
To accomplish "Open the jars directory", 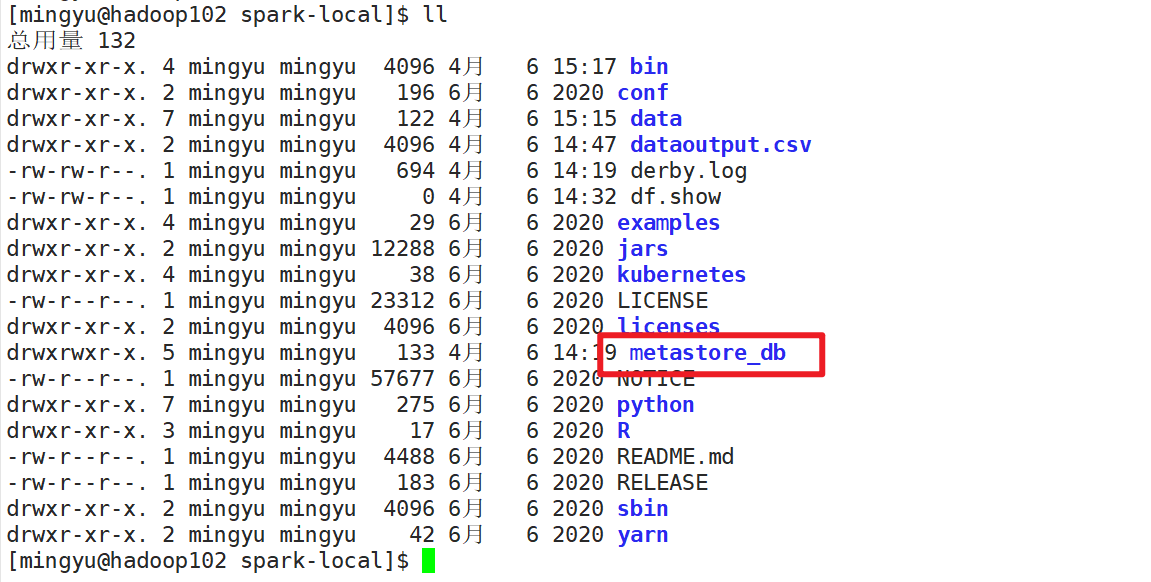I will pyautogui.click(x=642, y=248).
